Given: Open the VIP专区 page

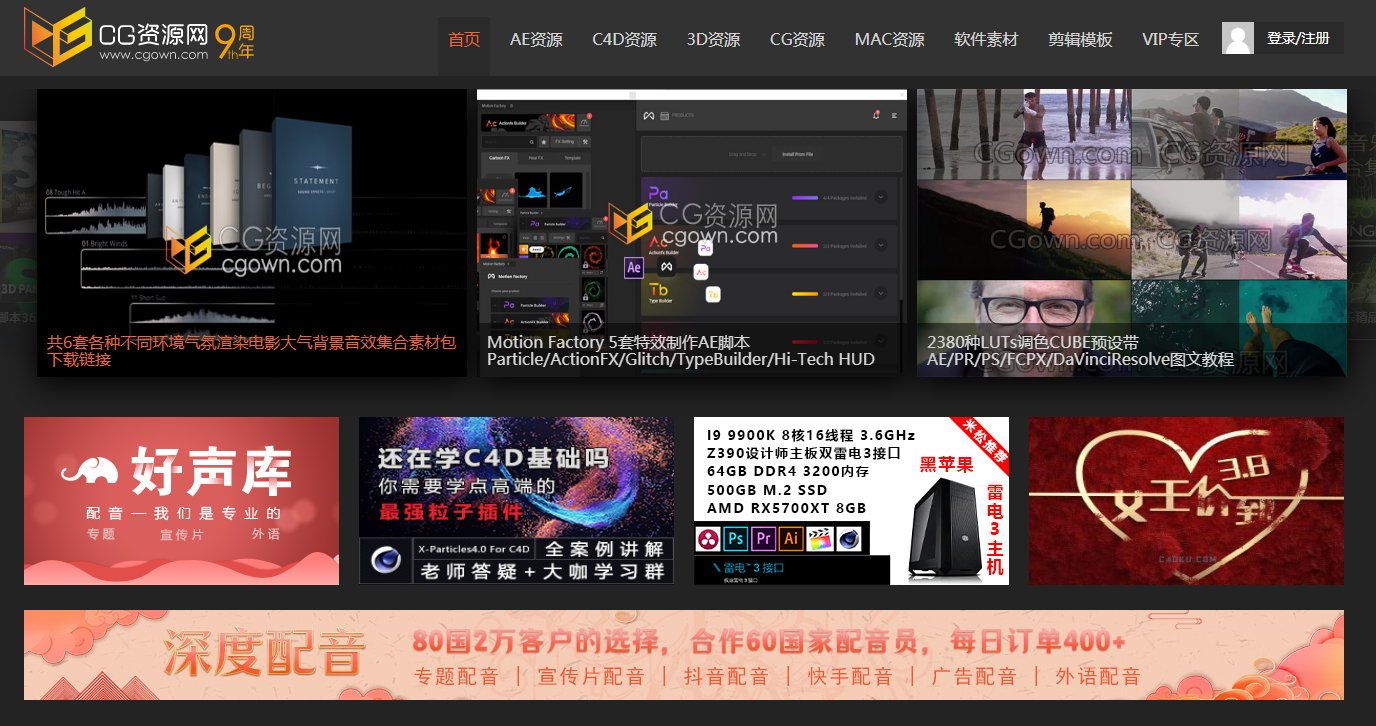Looking at the screenshot, I should pos(1169,39).
